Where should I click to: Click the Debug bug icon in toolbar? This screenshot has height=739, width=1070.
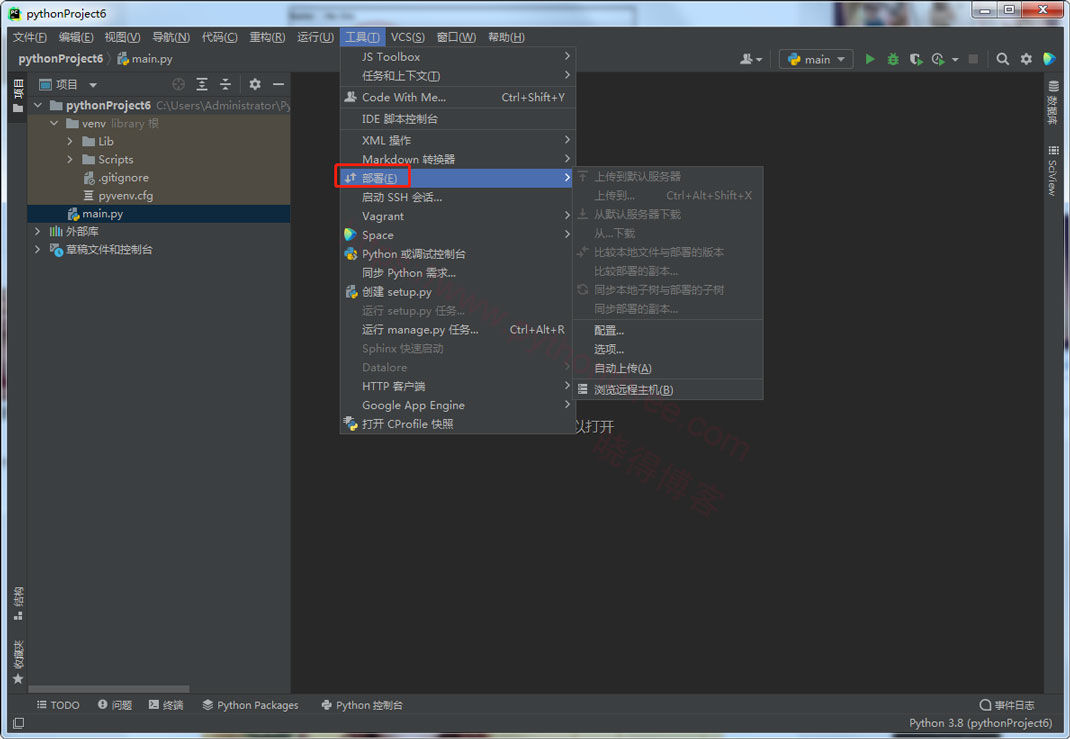[x=893, y=59]
